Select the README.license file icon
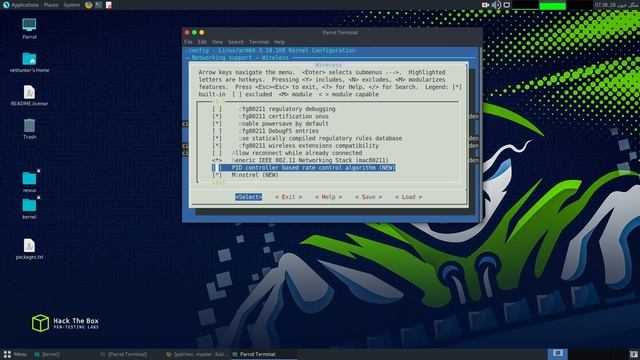The image size is (640, 360). [29, 92]
